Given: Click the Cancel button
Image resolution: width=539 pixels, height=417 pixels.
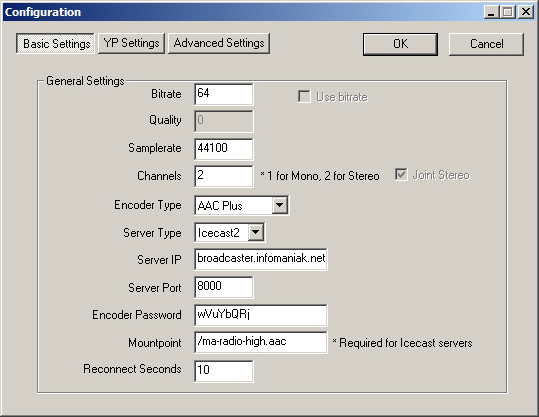Looking at the screenshot, I should point(486,44).
